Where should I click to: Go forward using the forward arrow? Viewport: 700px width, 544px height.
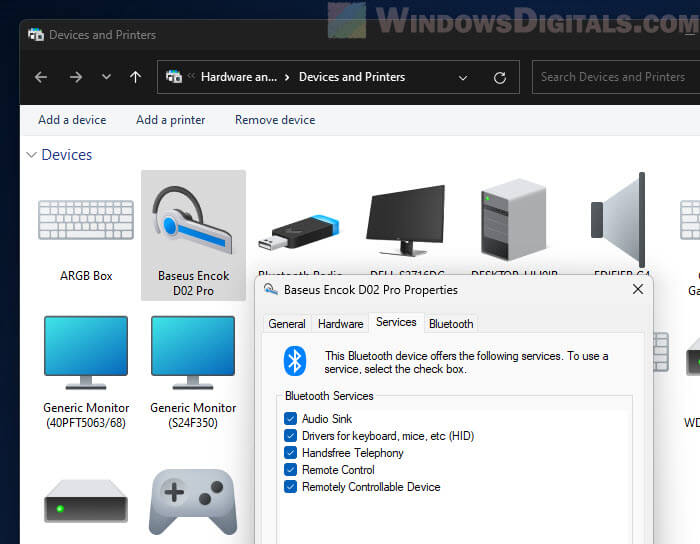[76, 77]
